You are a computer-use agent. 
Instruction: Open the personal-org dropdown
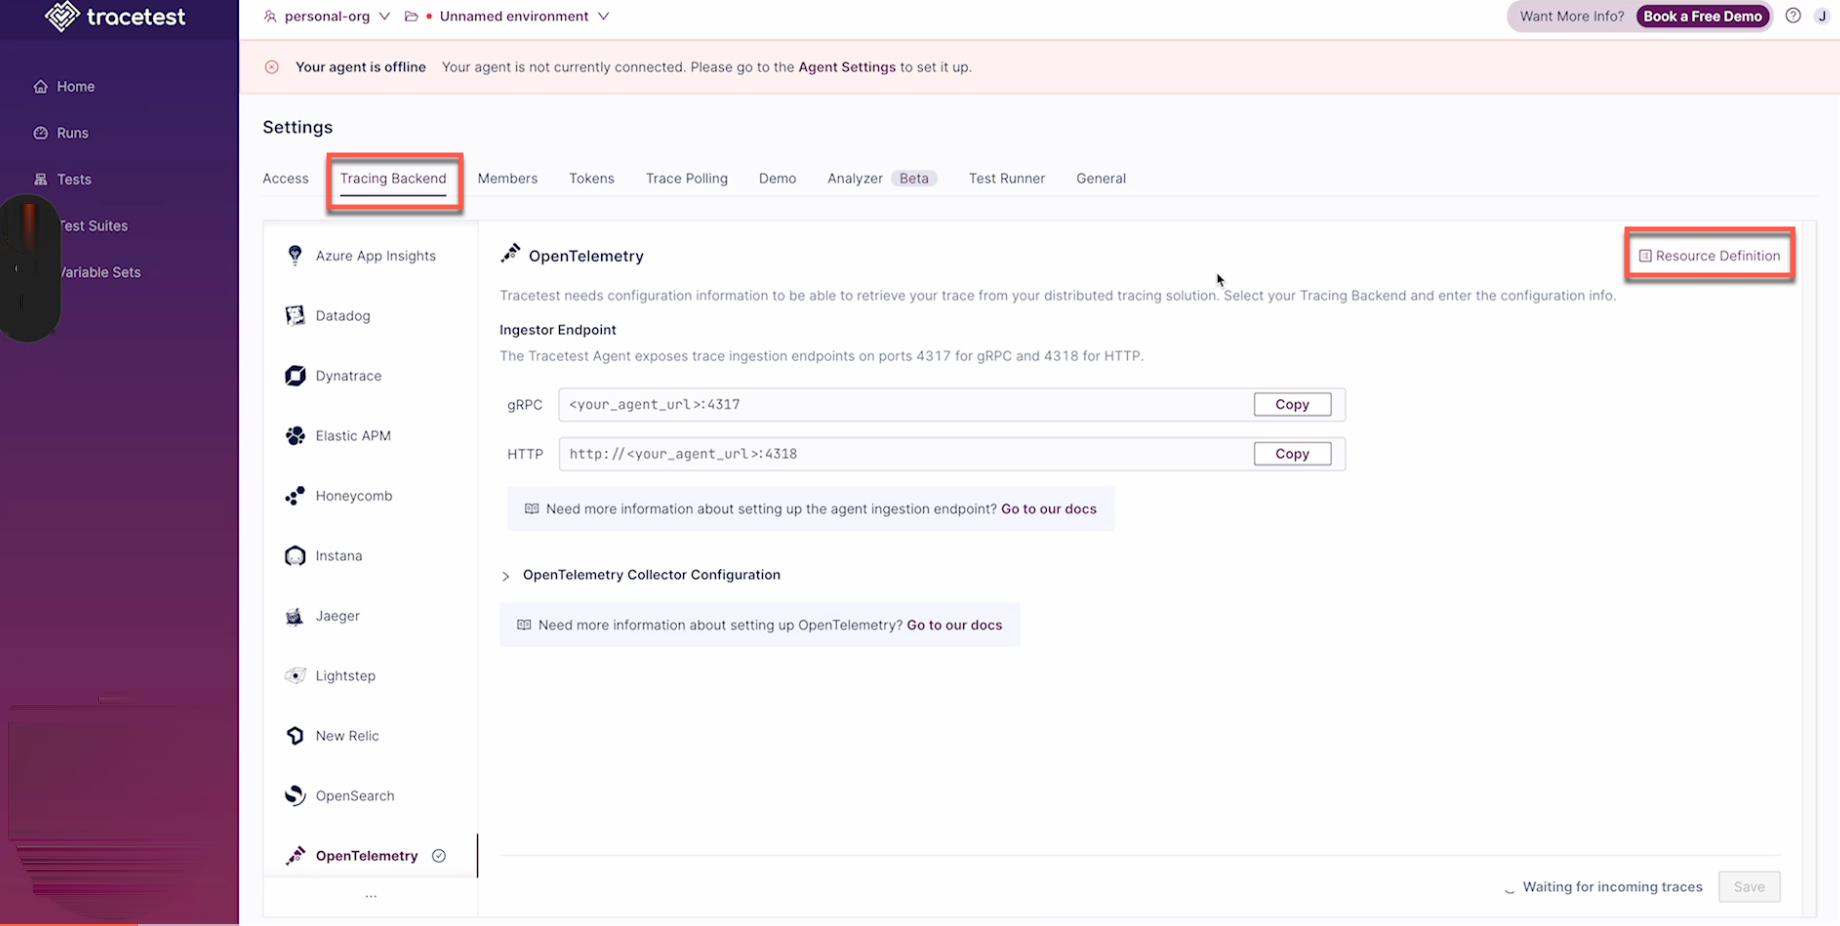327,16
